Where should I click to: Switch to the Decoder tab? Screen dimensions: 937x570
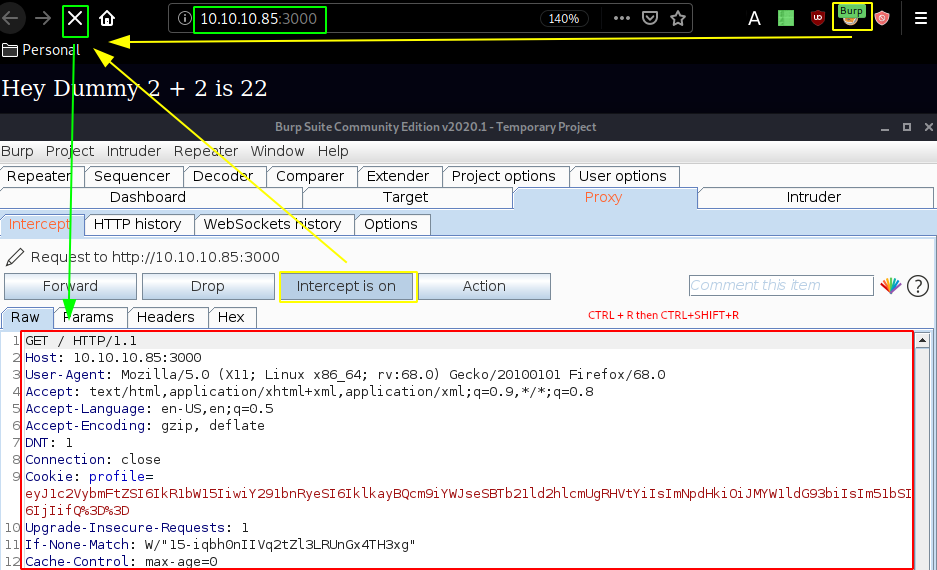coord(223,176)
